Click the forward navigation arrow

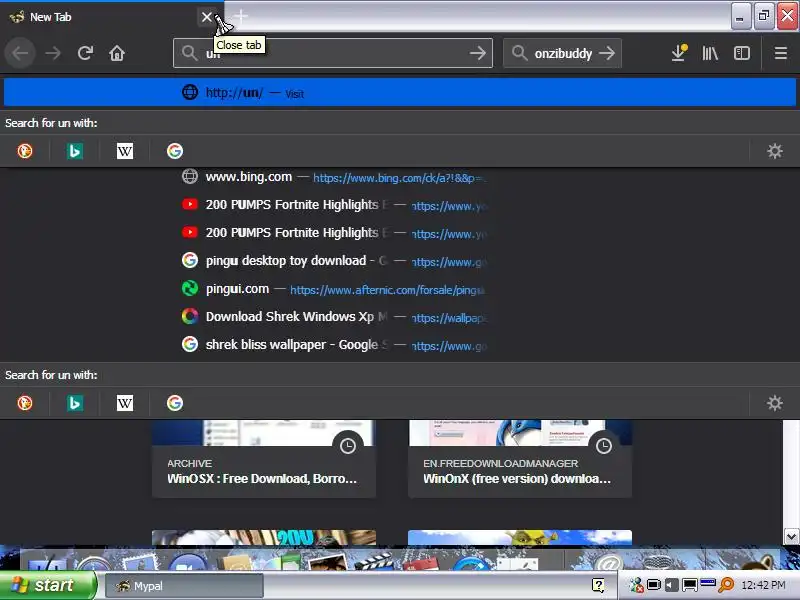pyautogui.click(x=53, y=53)
